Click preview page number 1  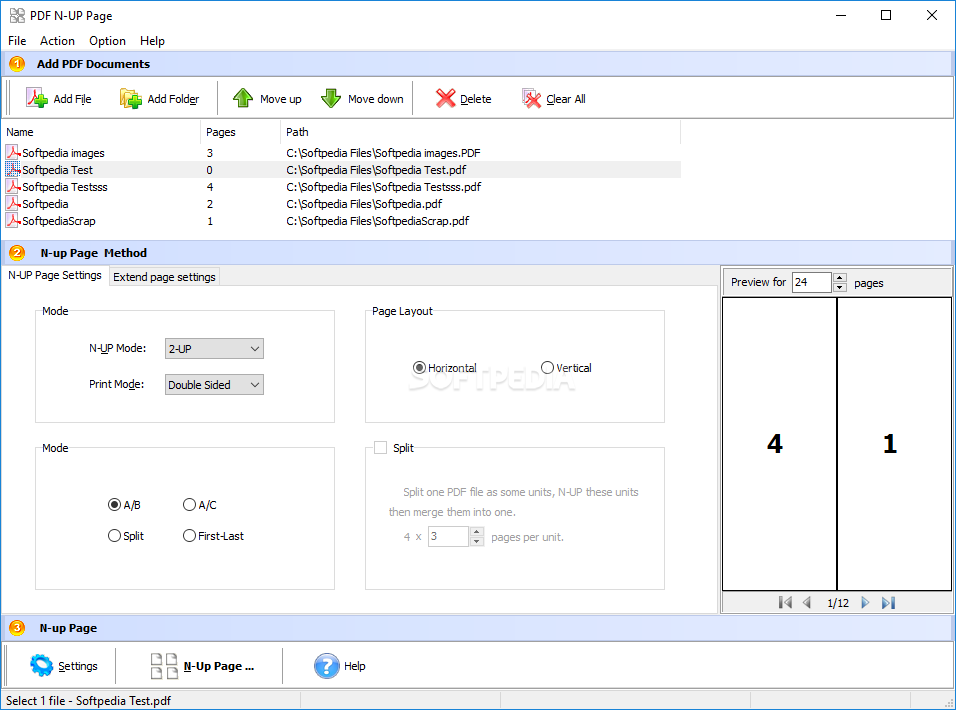tap(890, 443)
